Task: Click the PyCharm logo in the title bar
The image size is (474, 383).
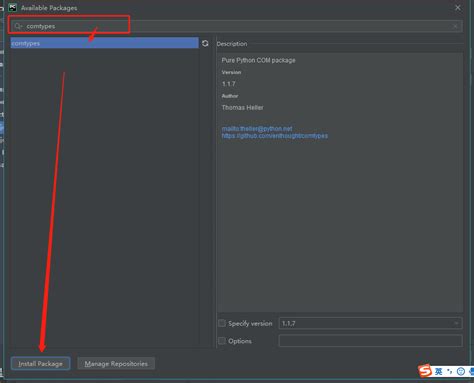Action: 12,7
